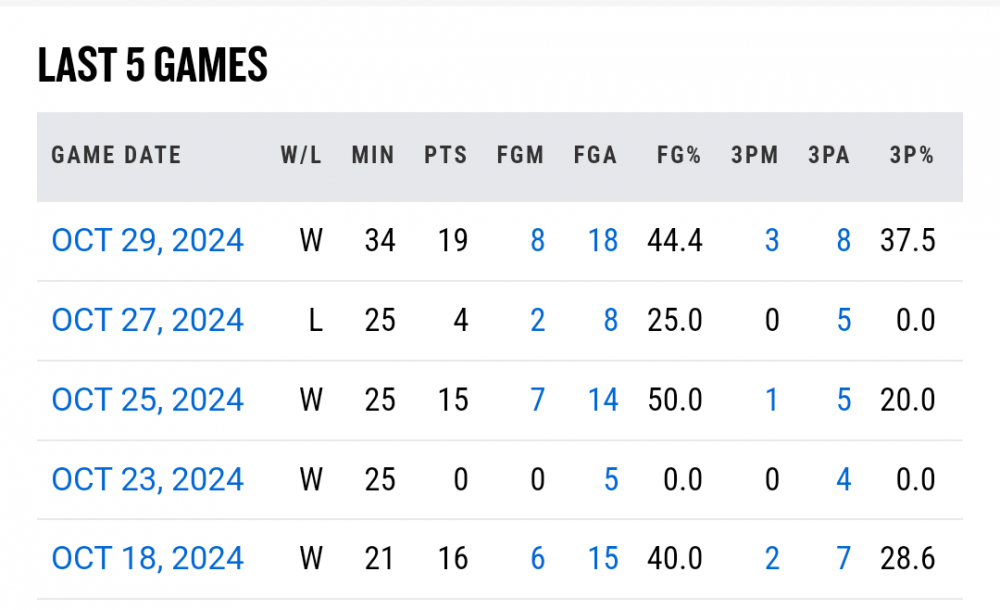This screenshot has width=1000, height=610.
Task: Open the Oct 29, 2024 game link
Action: click(x=148, y=241)
